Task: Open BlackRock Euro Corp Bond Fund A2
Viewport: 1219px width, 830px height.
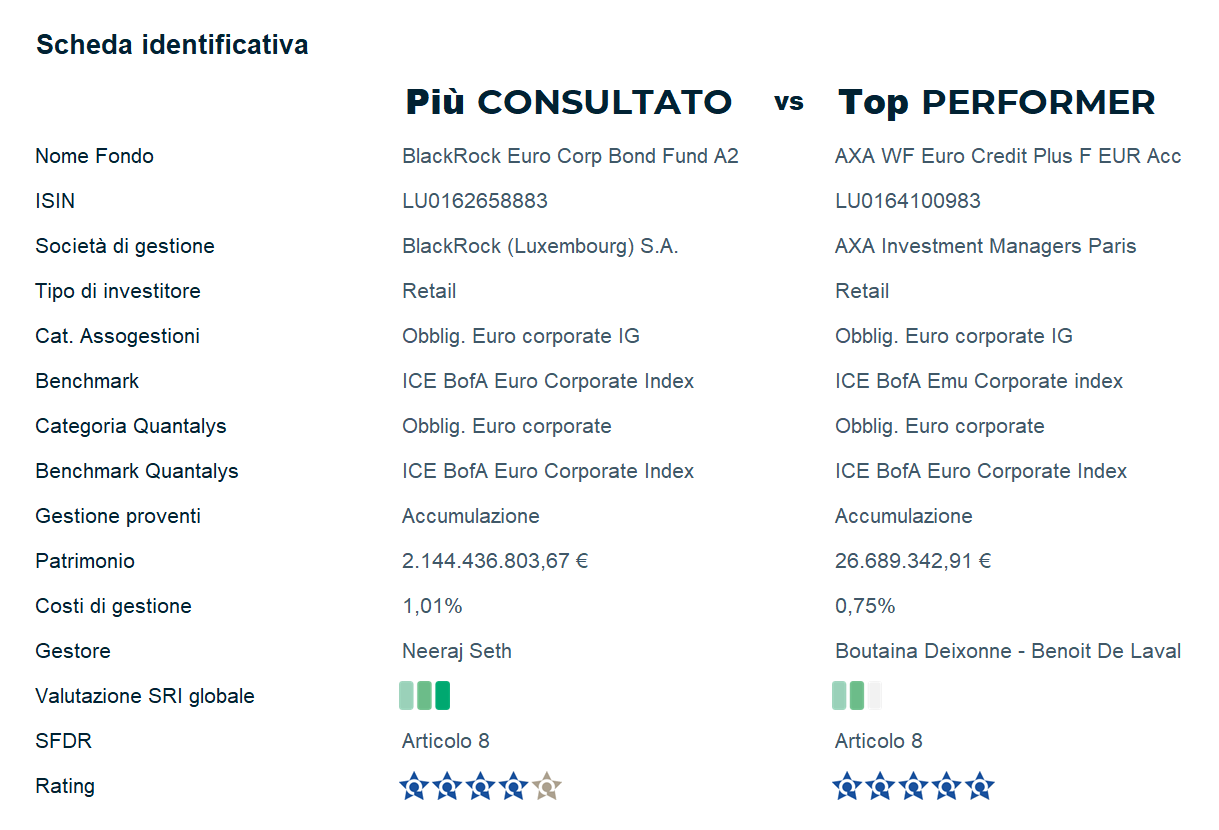Action: [x=570, y=156]
